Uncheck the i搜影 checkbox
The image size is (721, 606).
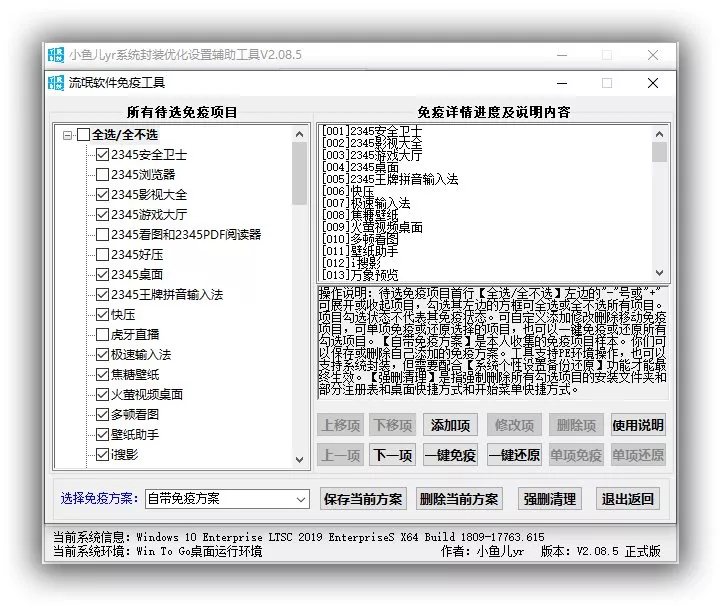(102, 455)
